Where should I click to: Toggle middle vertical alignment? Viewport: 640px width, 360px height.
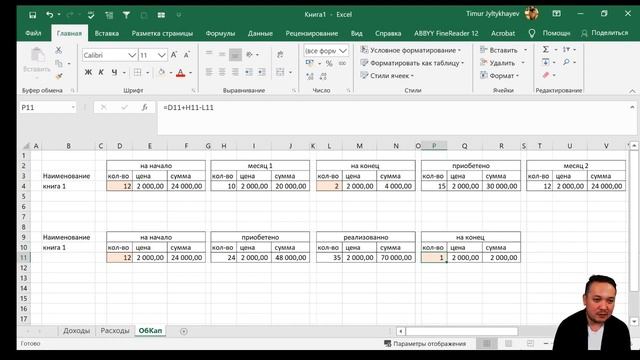click(x=222, y=54)
